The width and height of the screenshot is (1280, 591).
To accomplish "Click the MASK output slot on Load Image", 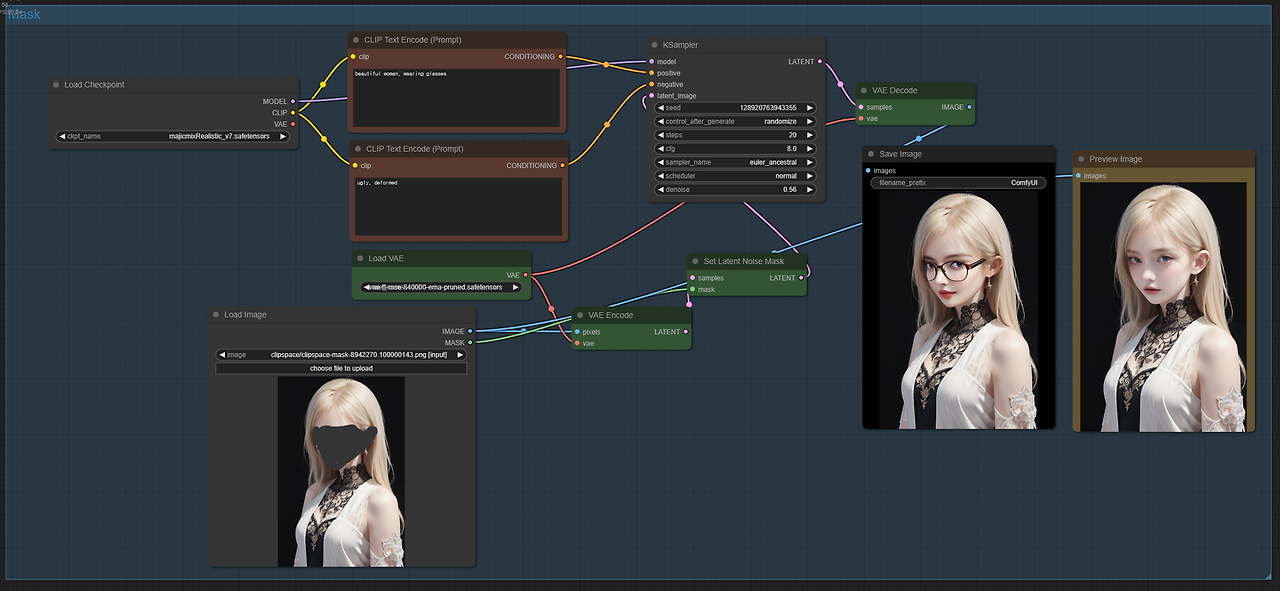I will [x=469, y=342].
